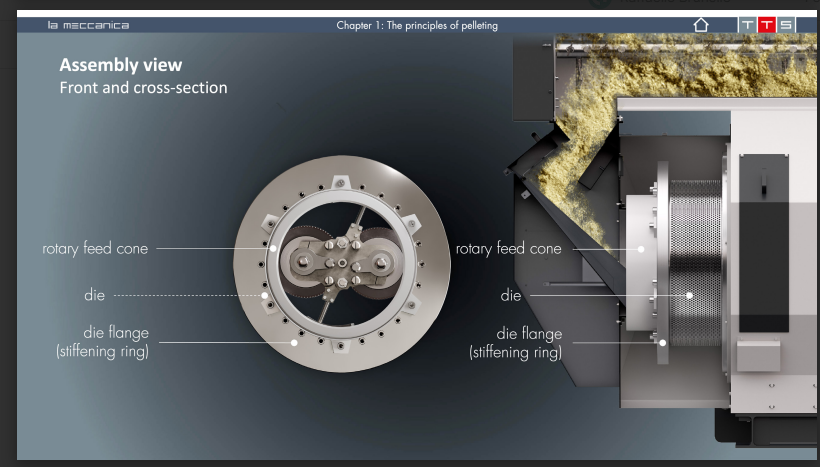
Task: Go to the home screen via house icon
Action: (x=700, y=25)
